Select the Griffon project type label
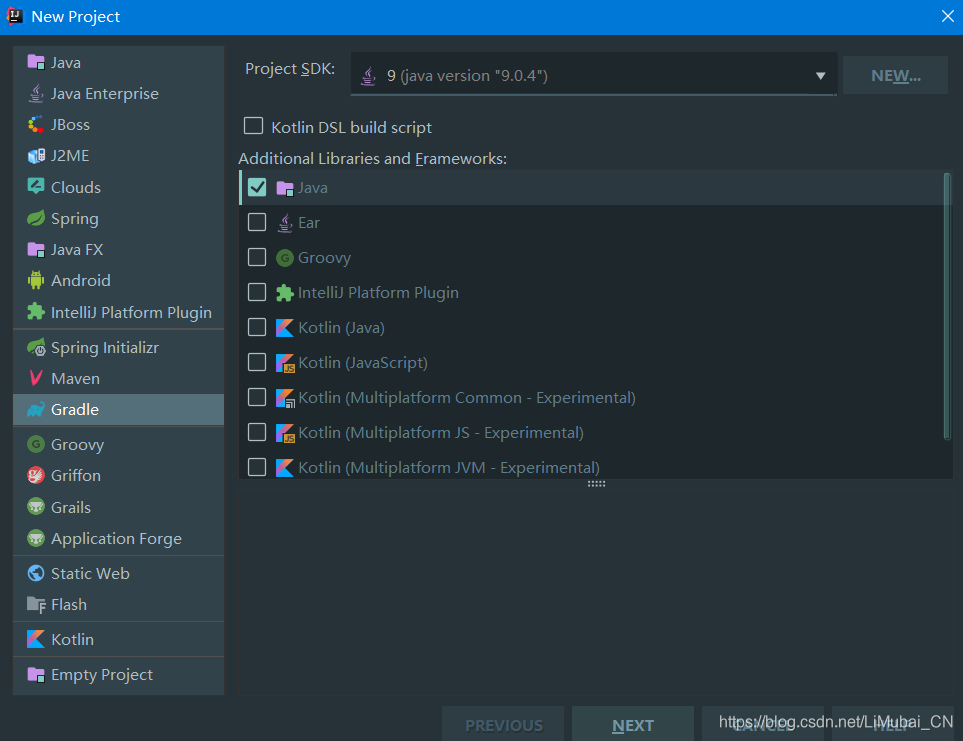The image size is (963, 741). (x=76, y=475)
